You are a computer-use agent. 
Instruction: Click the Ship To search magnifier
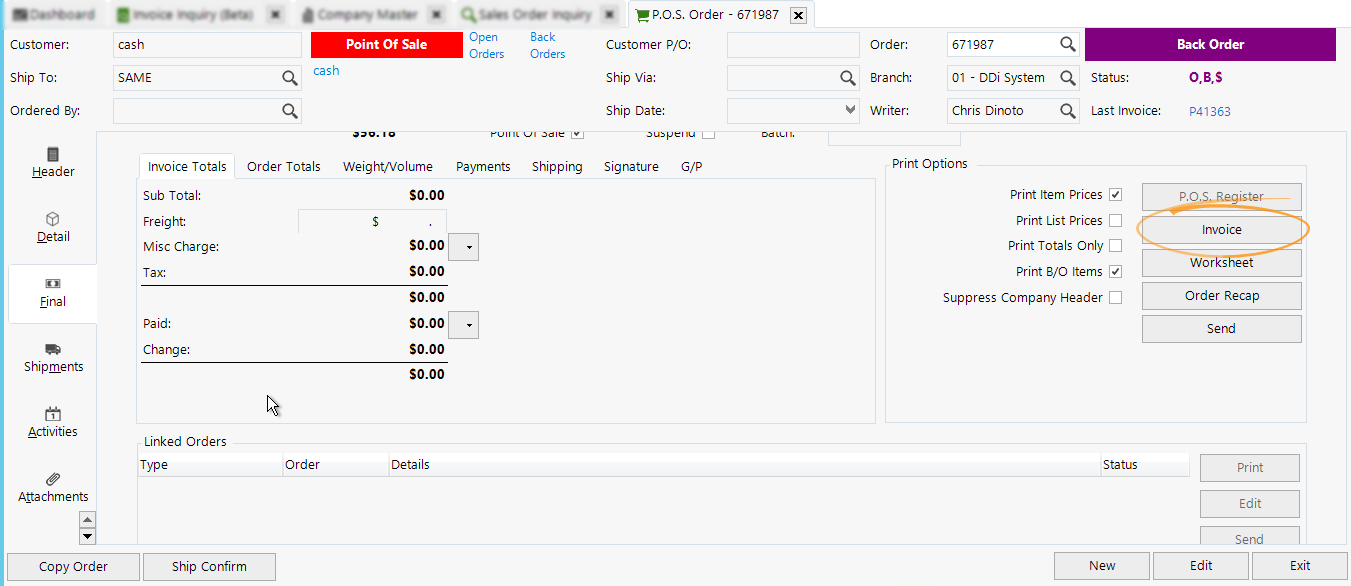(x=290, y=77)
